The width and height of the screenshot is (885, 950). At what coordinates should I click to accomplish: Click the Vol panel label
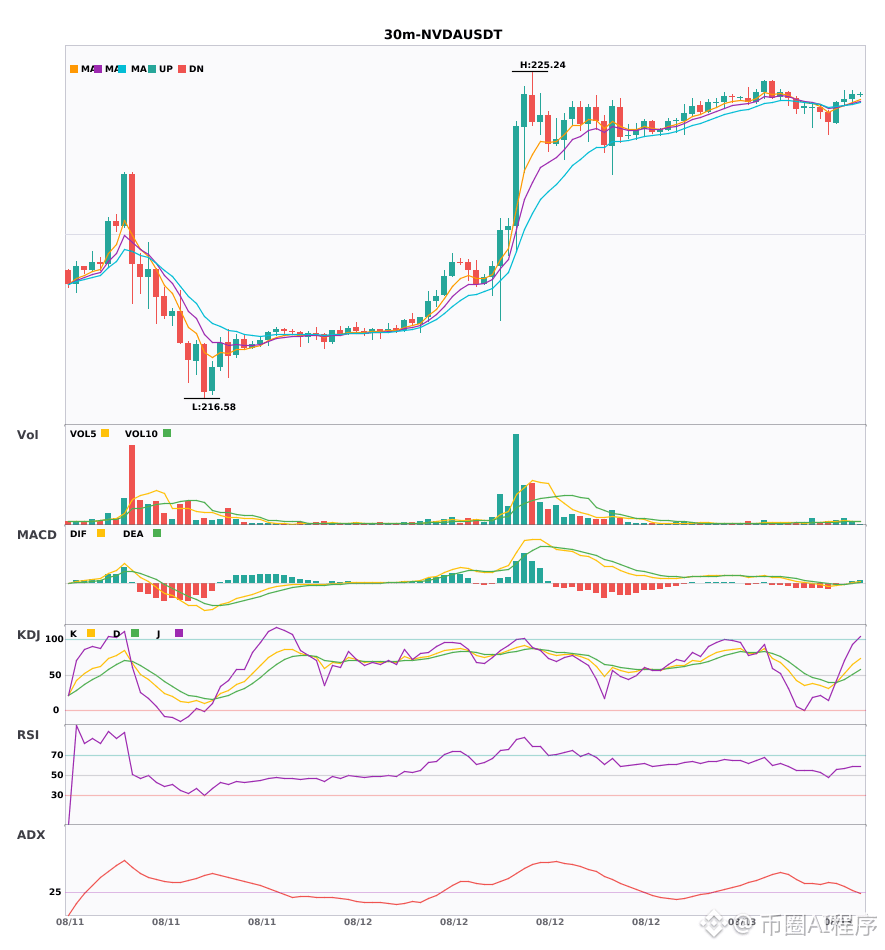27,435
